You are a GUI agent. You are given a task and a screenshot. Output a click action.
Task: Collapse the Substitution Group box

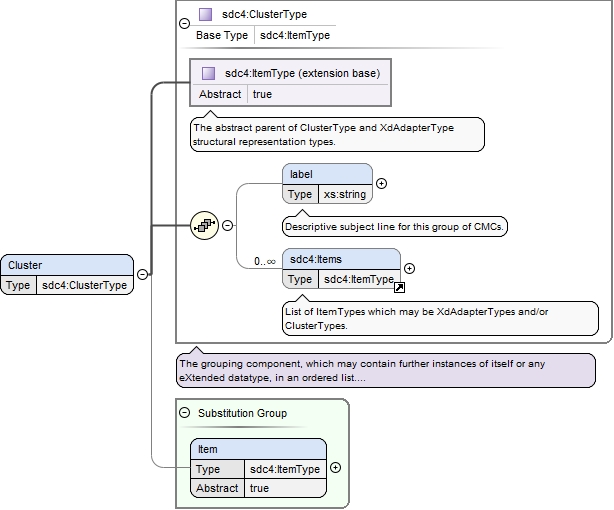click(184, 412)
